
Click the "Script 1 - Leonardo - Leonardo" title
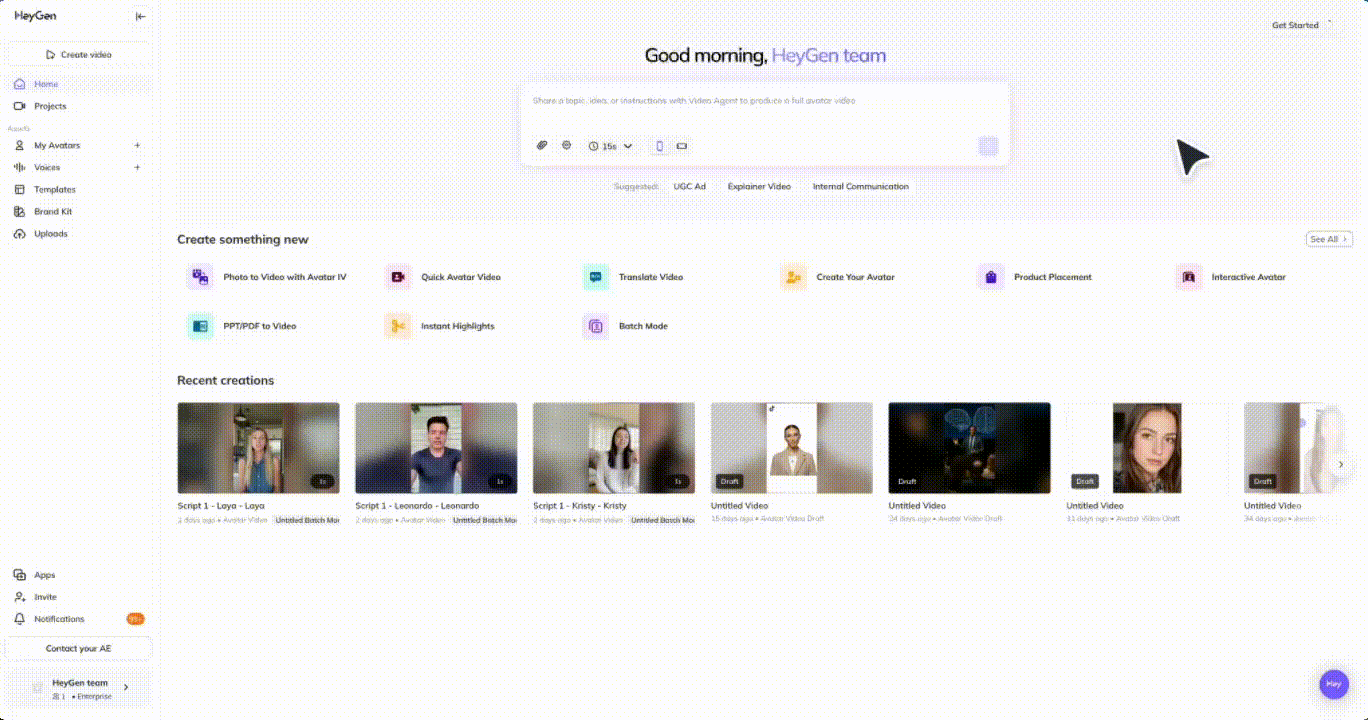pos(417,506)
